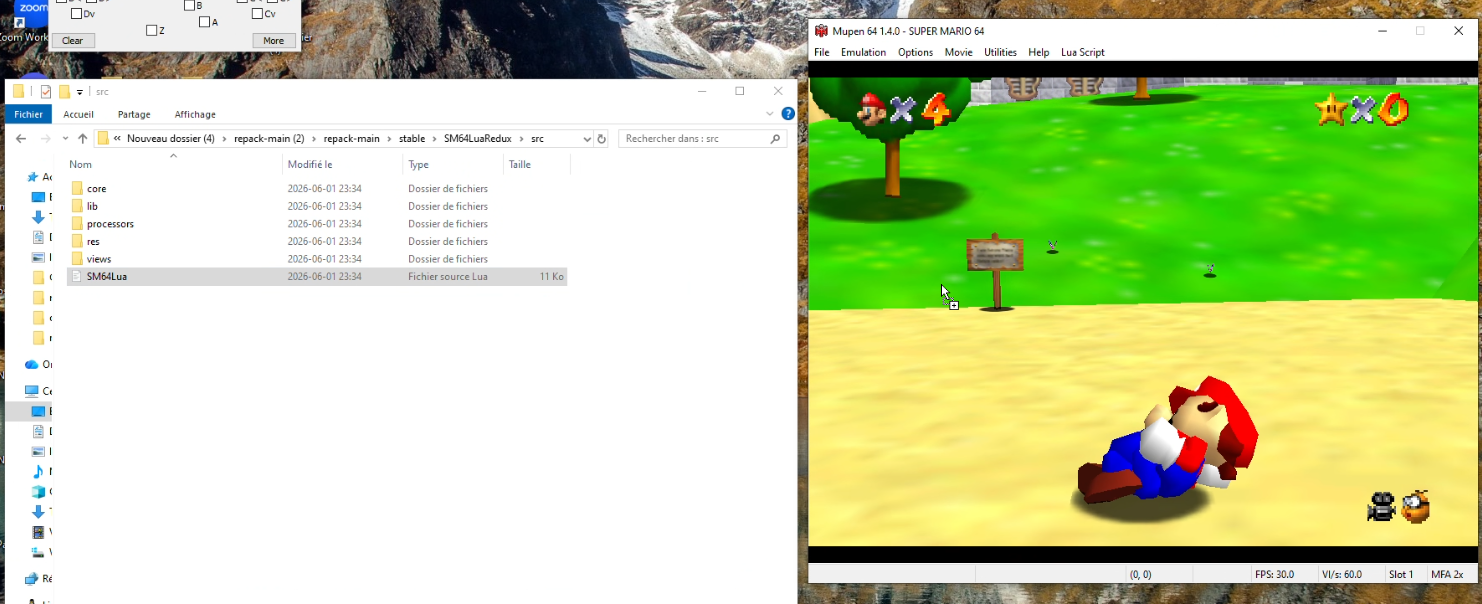Go up one folder level in Explorer

click(x=83, y=139)
